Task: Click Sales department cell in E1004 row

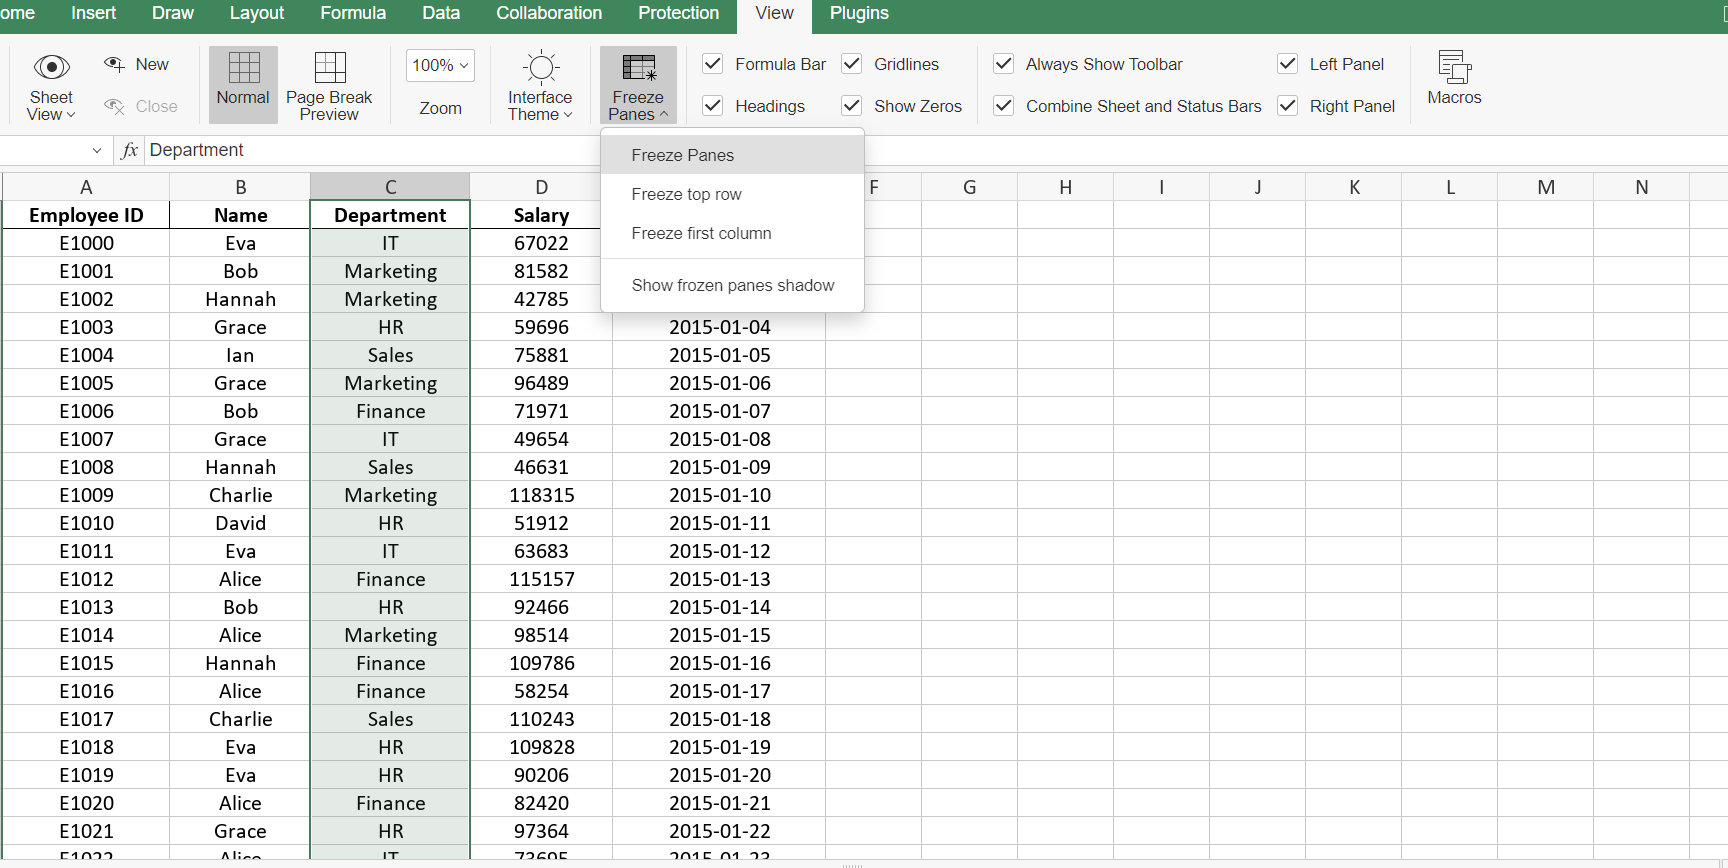Action: pos(390,355)
